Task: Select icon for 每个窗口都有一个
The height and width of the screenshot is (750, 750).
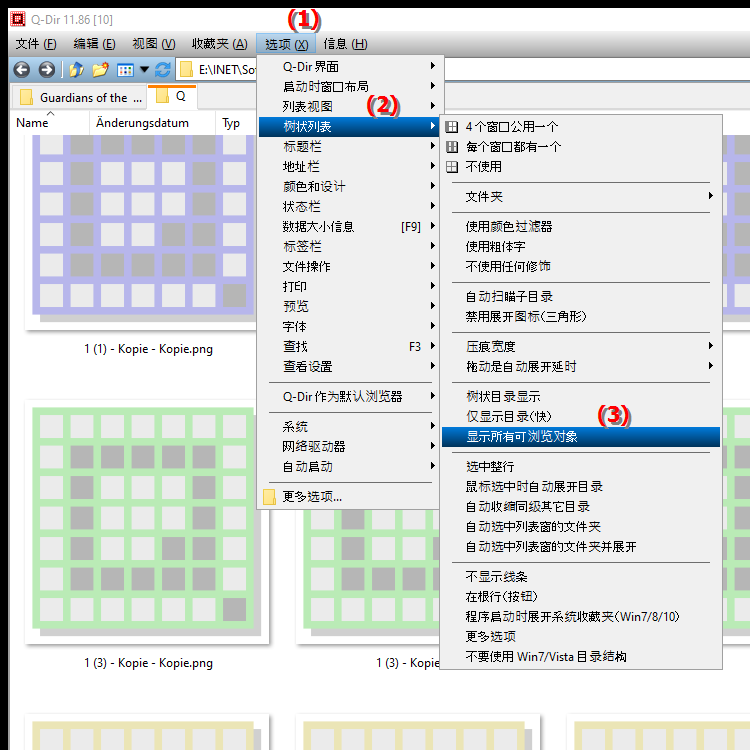Action: tap(452, 147)
